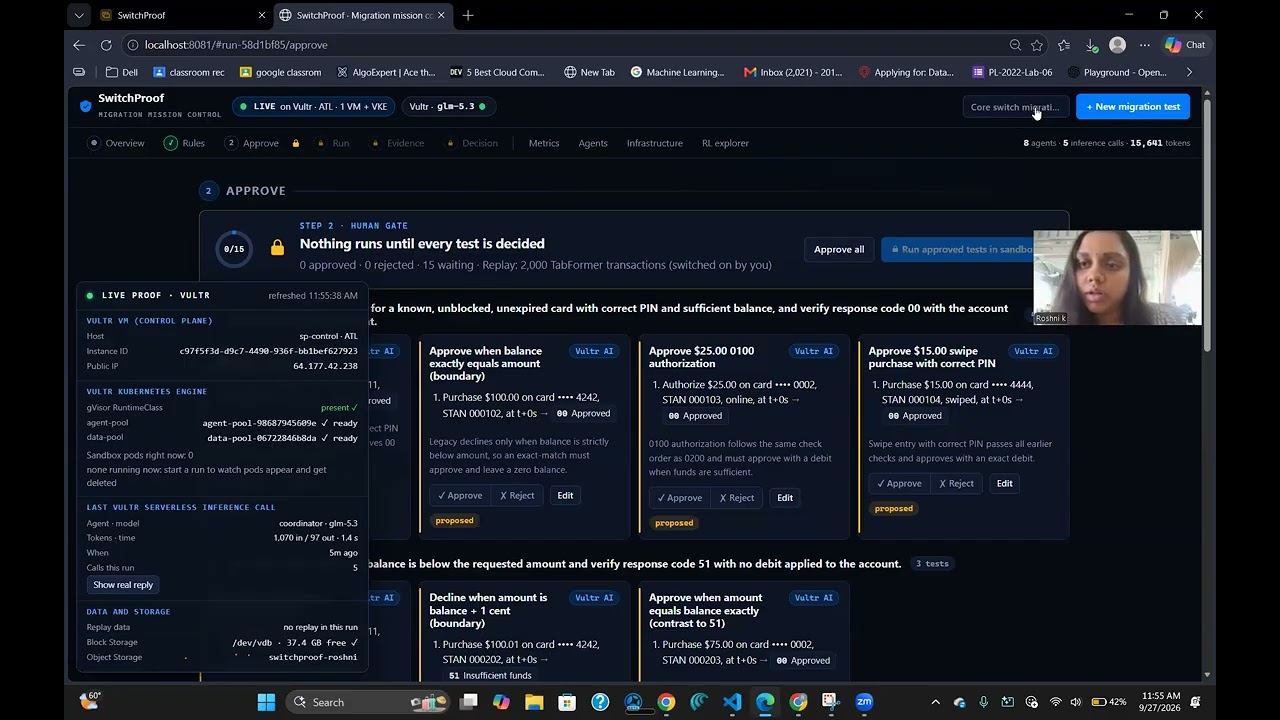Image resolution: width=1280 pixels, height=720 pixels.
Task: Open Zoom from the taskbar
Action: pyautogui.click(x=864, y=702)
